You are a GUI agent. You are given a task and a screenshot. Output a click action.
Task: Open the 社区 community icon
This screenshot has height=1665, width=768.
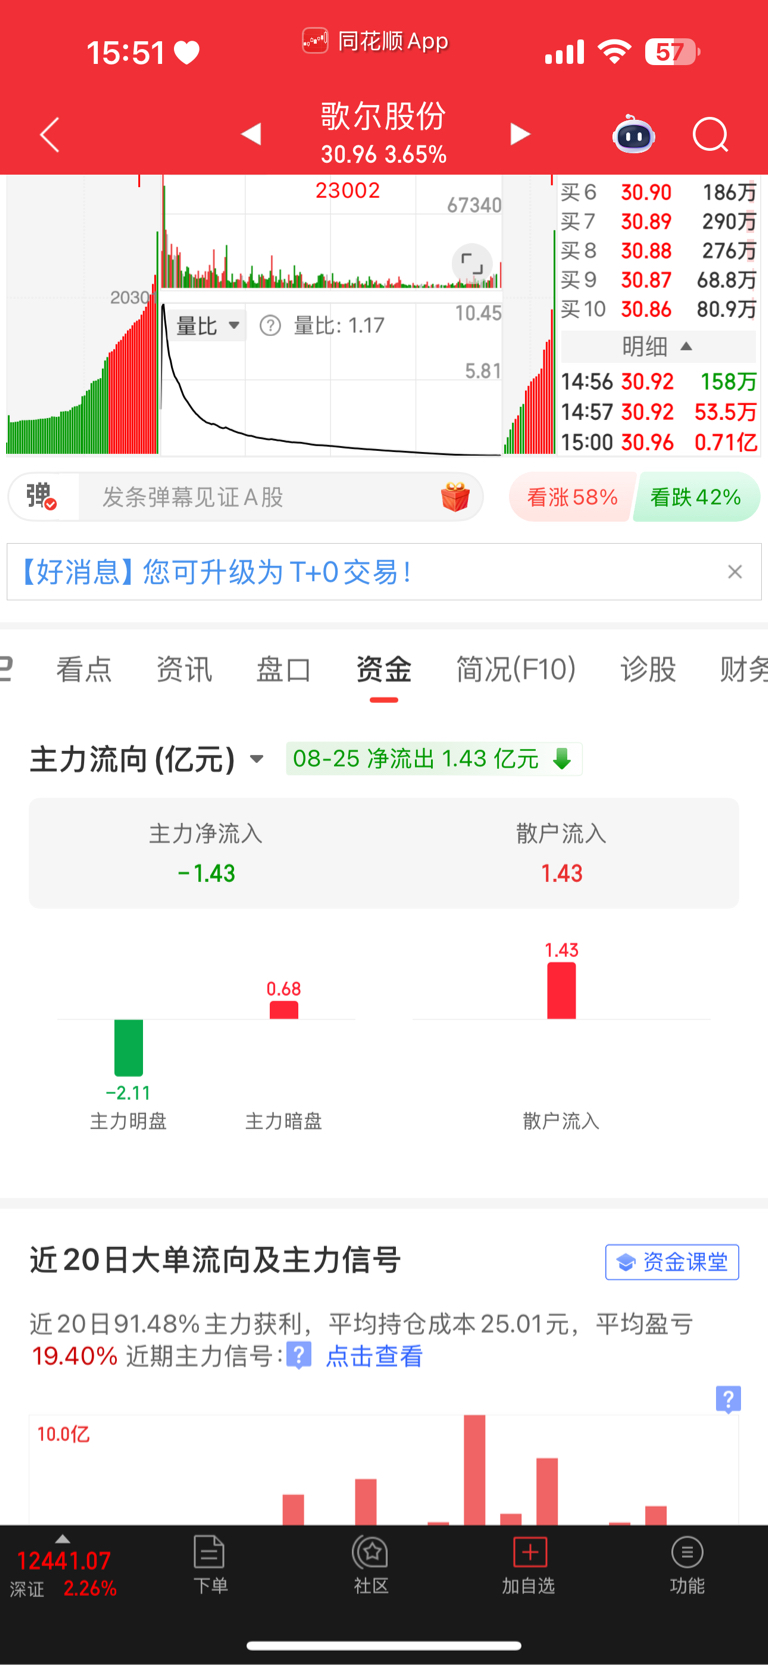[371, 1565]
